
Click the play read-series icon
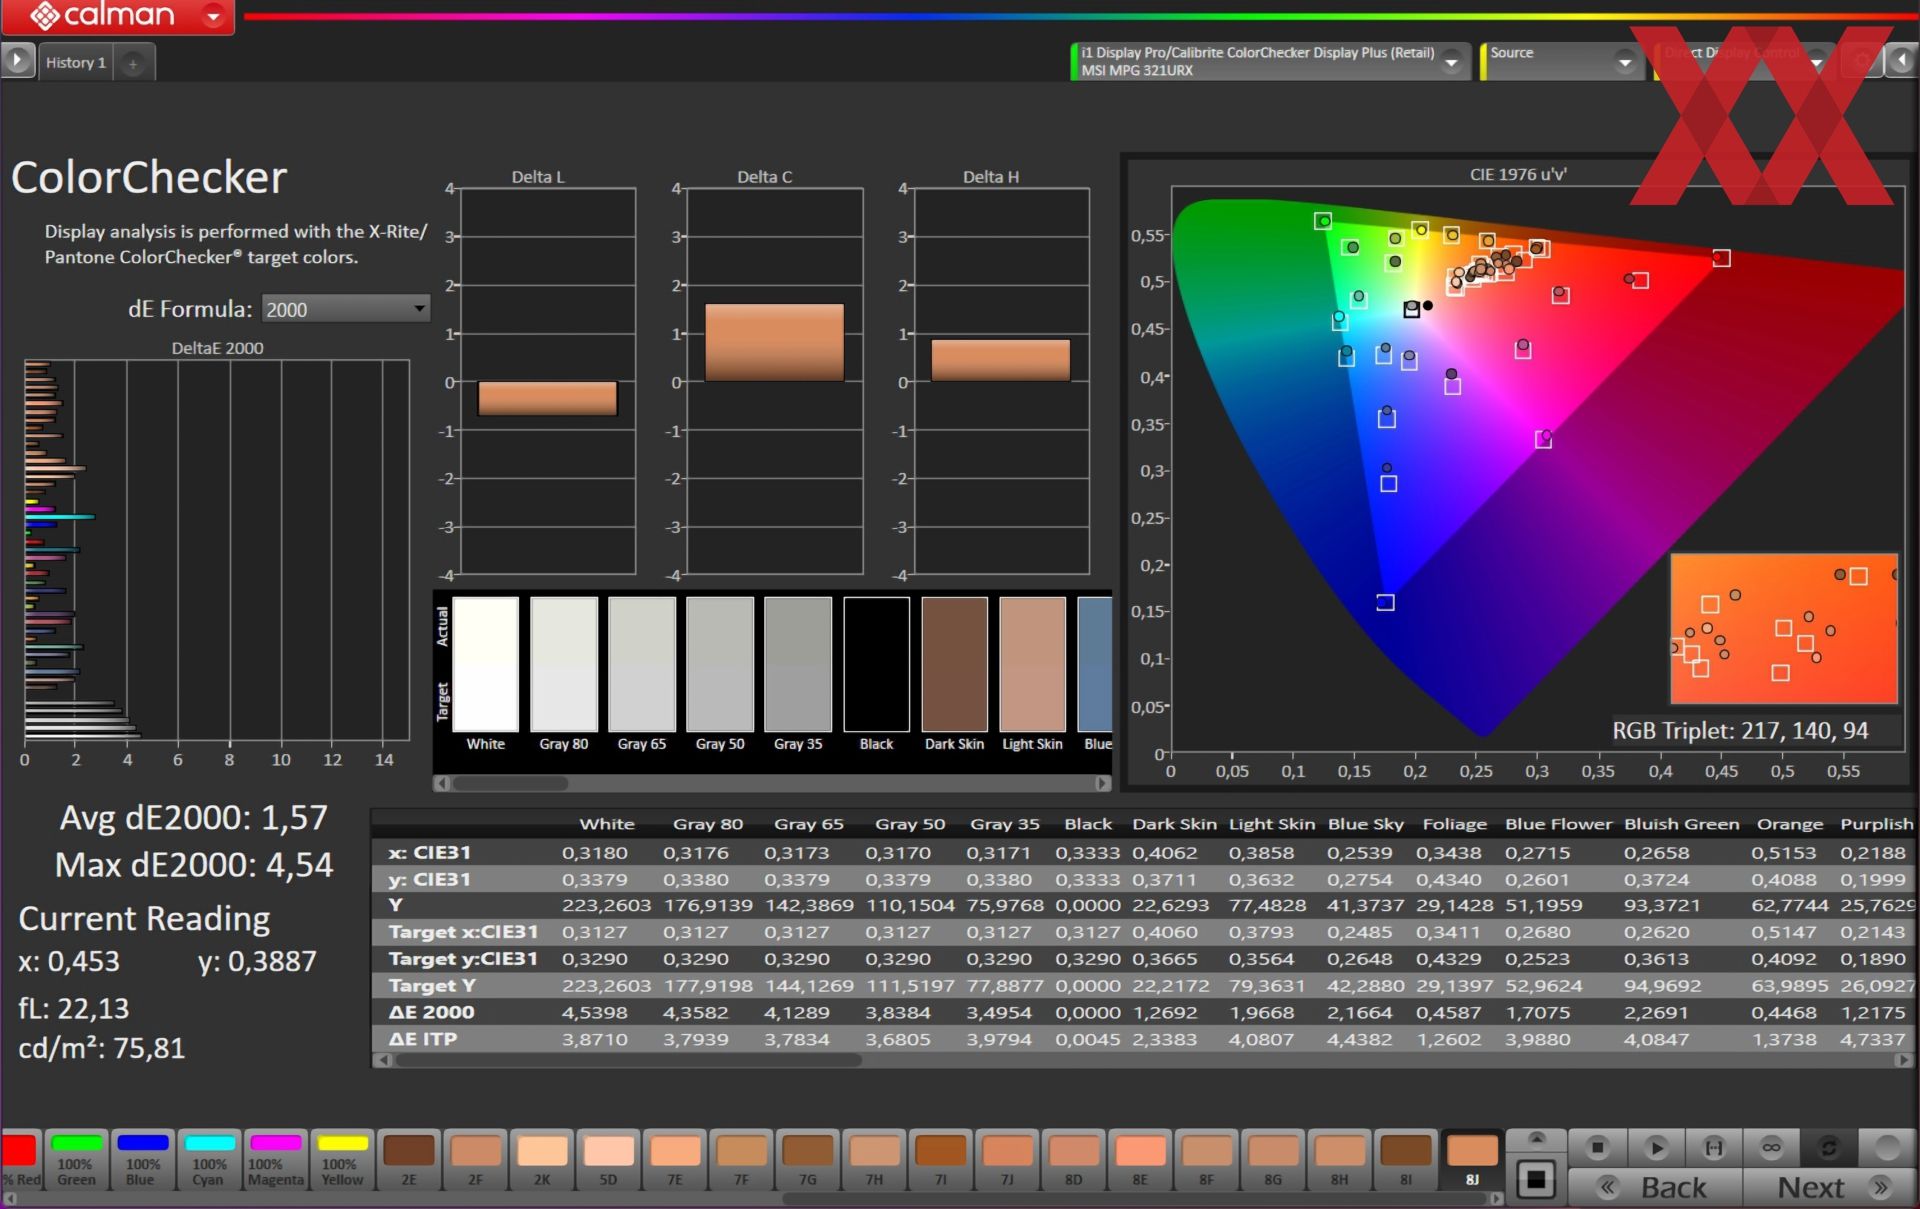[x=1656, y=1147]
